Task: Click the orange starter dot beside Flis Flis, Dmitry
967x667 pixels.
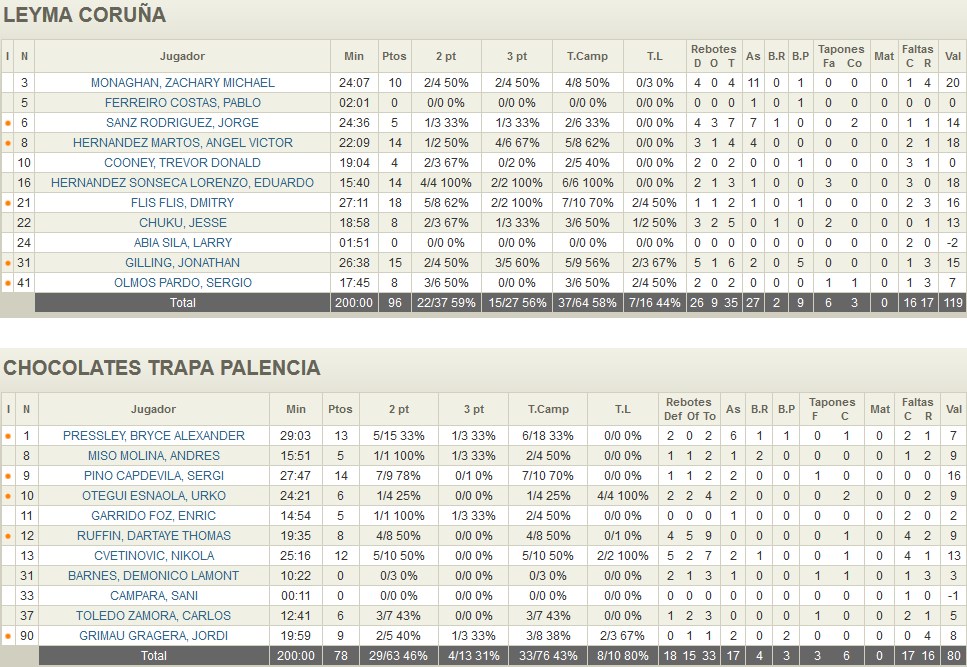Action: [x=8, y=203]
